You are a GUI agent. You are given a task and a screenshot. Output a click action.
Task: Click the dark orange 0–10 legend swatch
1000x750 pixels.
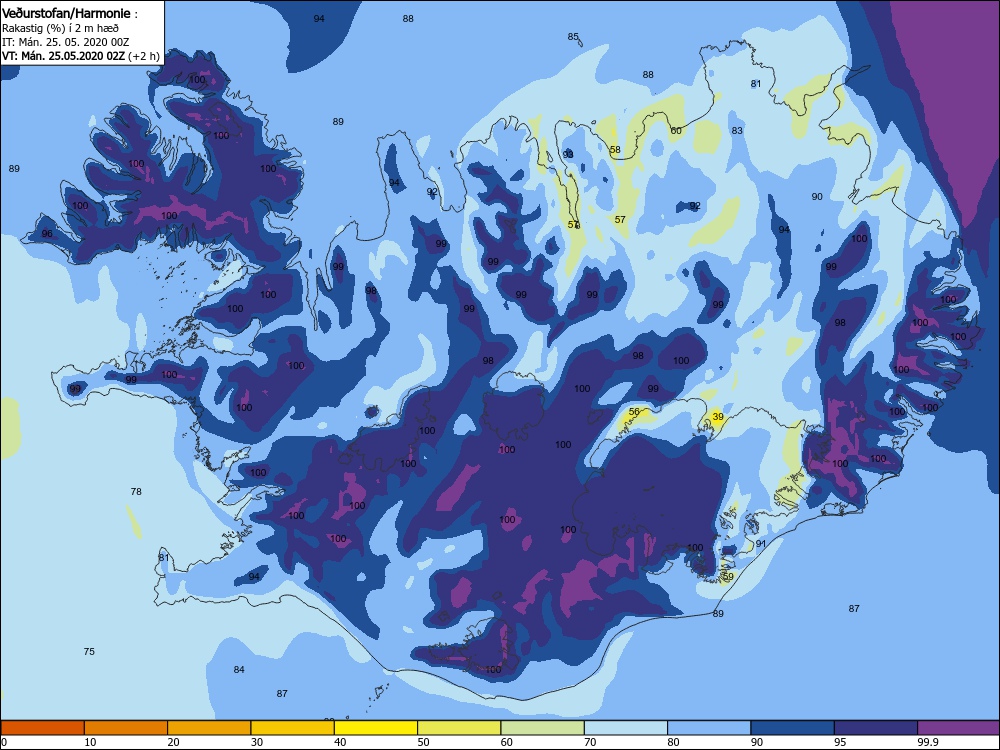42,728
